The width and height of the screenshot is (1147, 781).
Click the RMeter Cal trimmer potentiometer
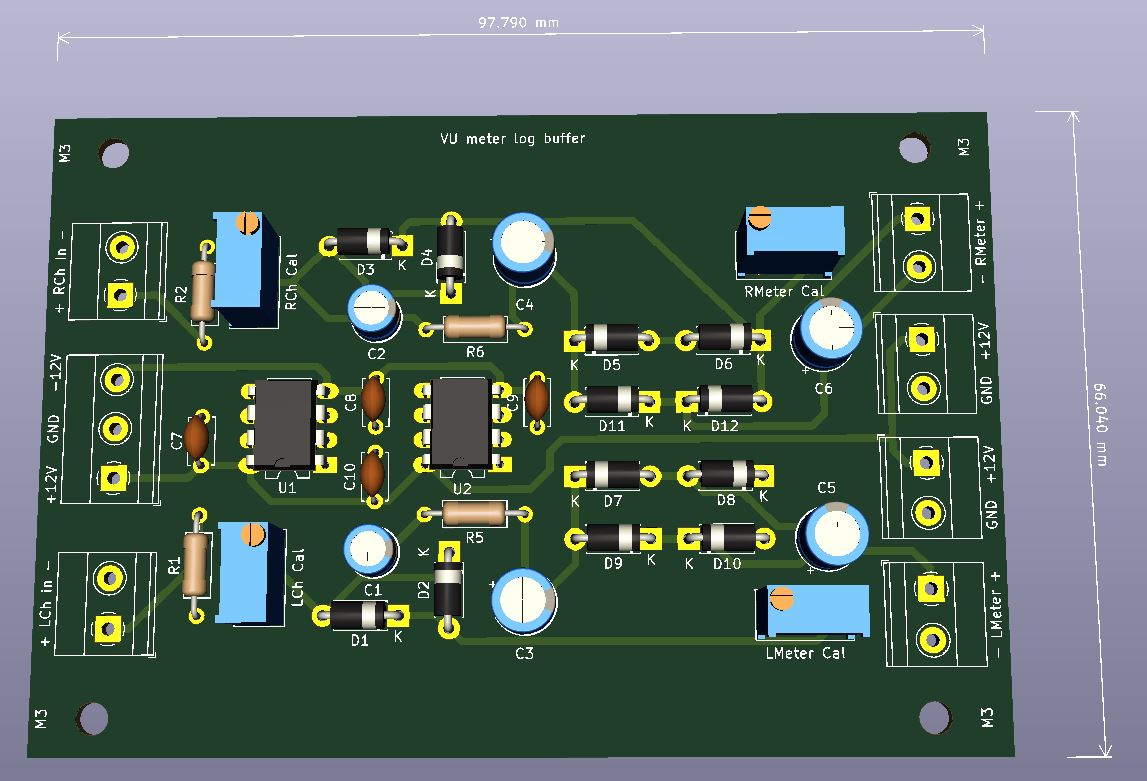pos(790,241)
